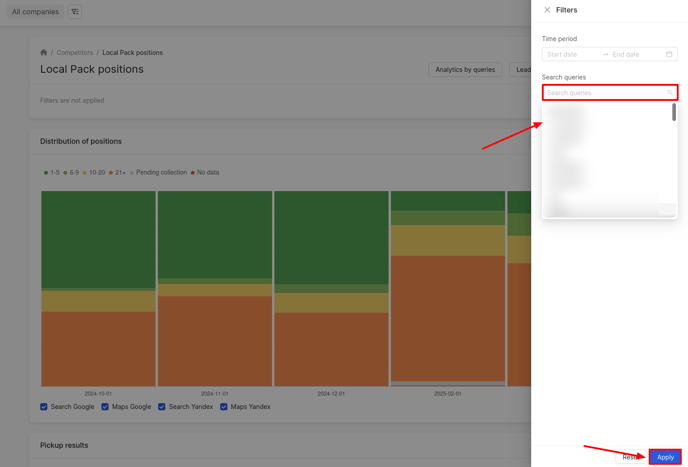The height and width of the screenshot is (467, 688).
Task: Open Competitors breadcrumb link
Action: pos(75,52)
